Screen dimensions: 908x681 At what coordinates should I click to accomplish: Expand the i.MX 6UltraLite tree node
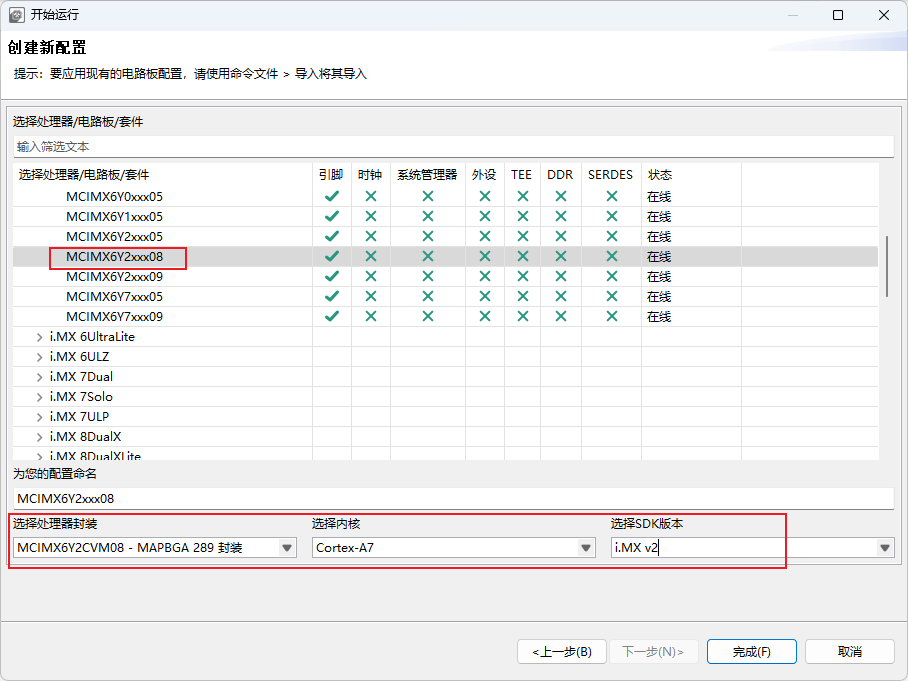point(39,337)
